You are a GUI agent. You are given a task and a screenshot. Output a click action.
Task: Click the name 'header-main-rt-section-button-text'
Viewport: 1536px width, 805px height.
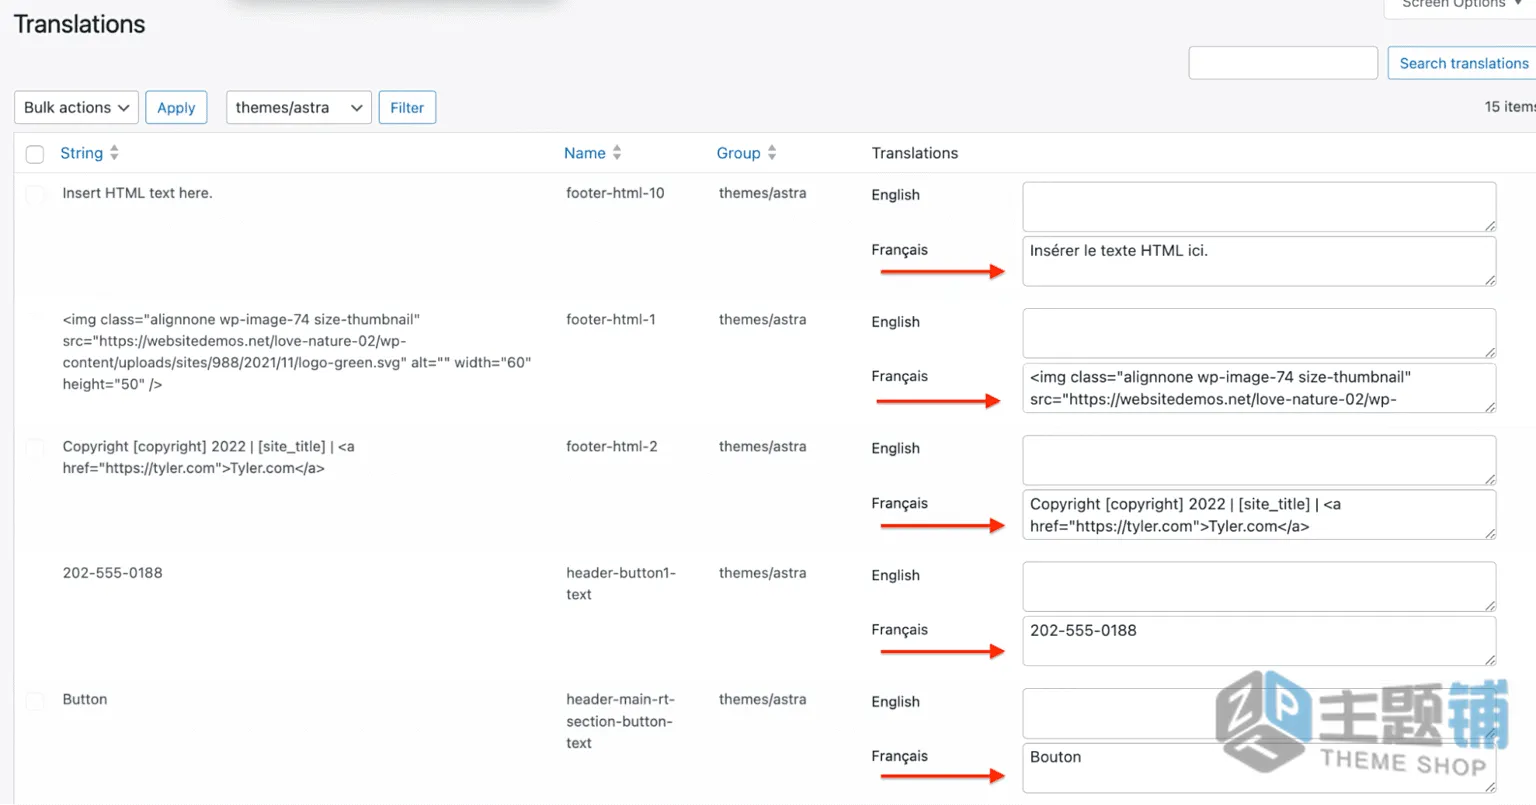(621, 721)
